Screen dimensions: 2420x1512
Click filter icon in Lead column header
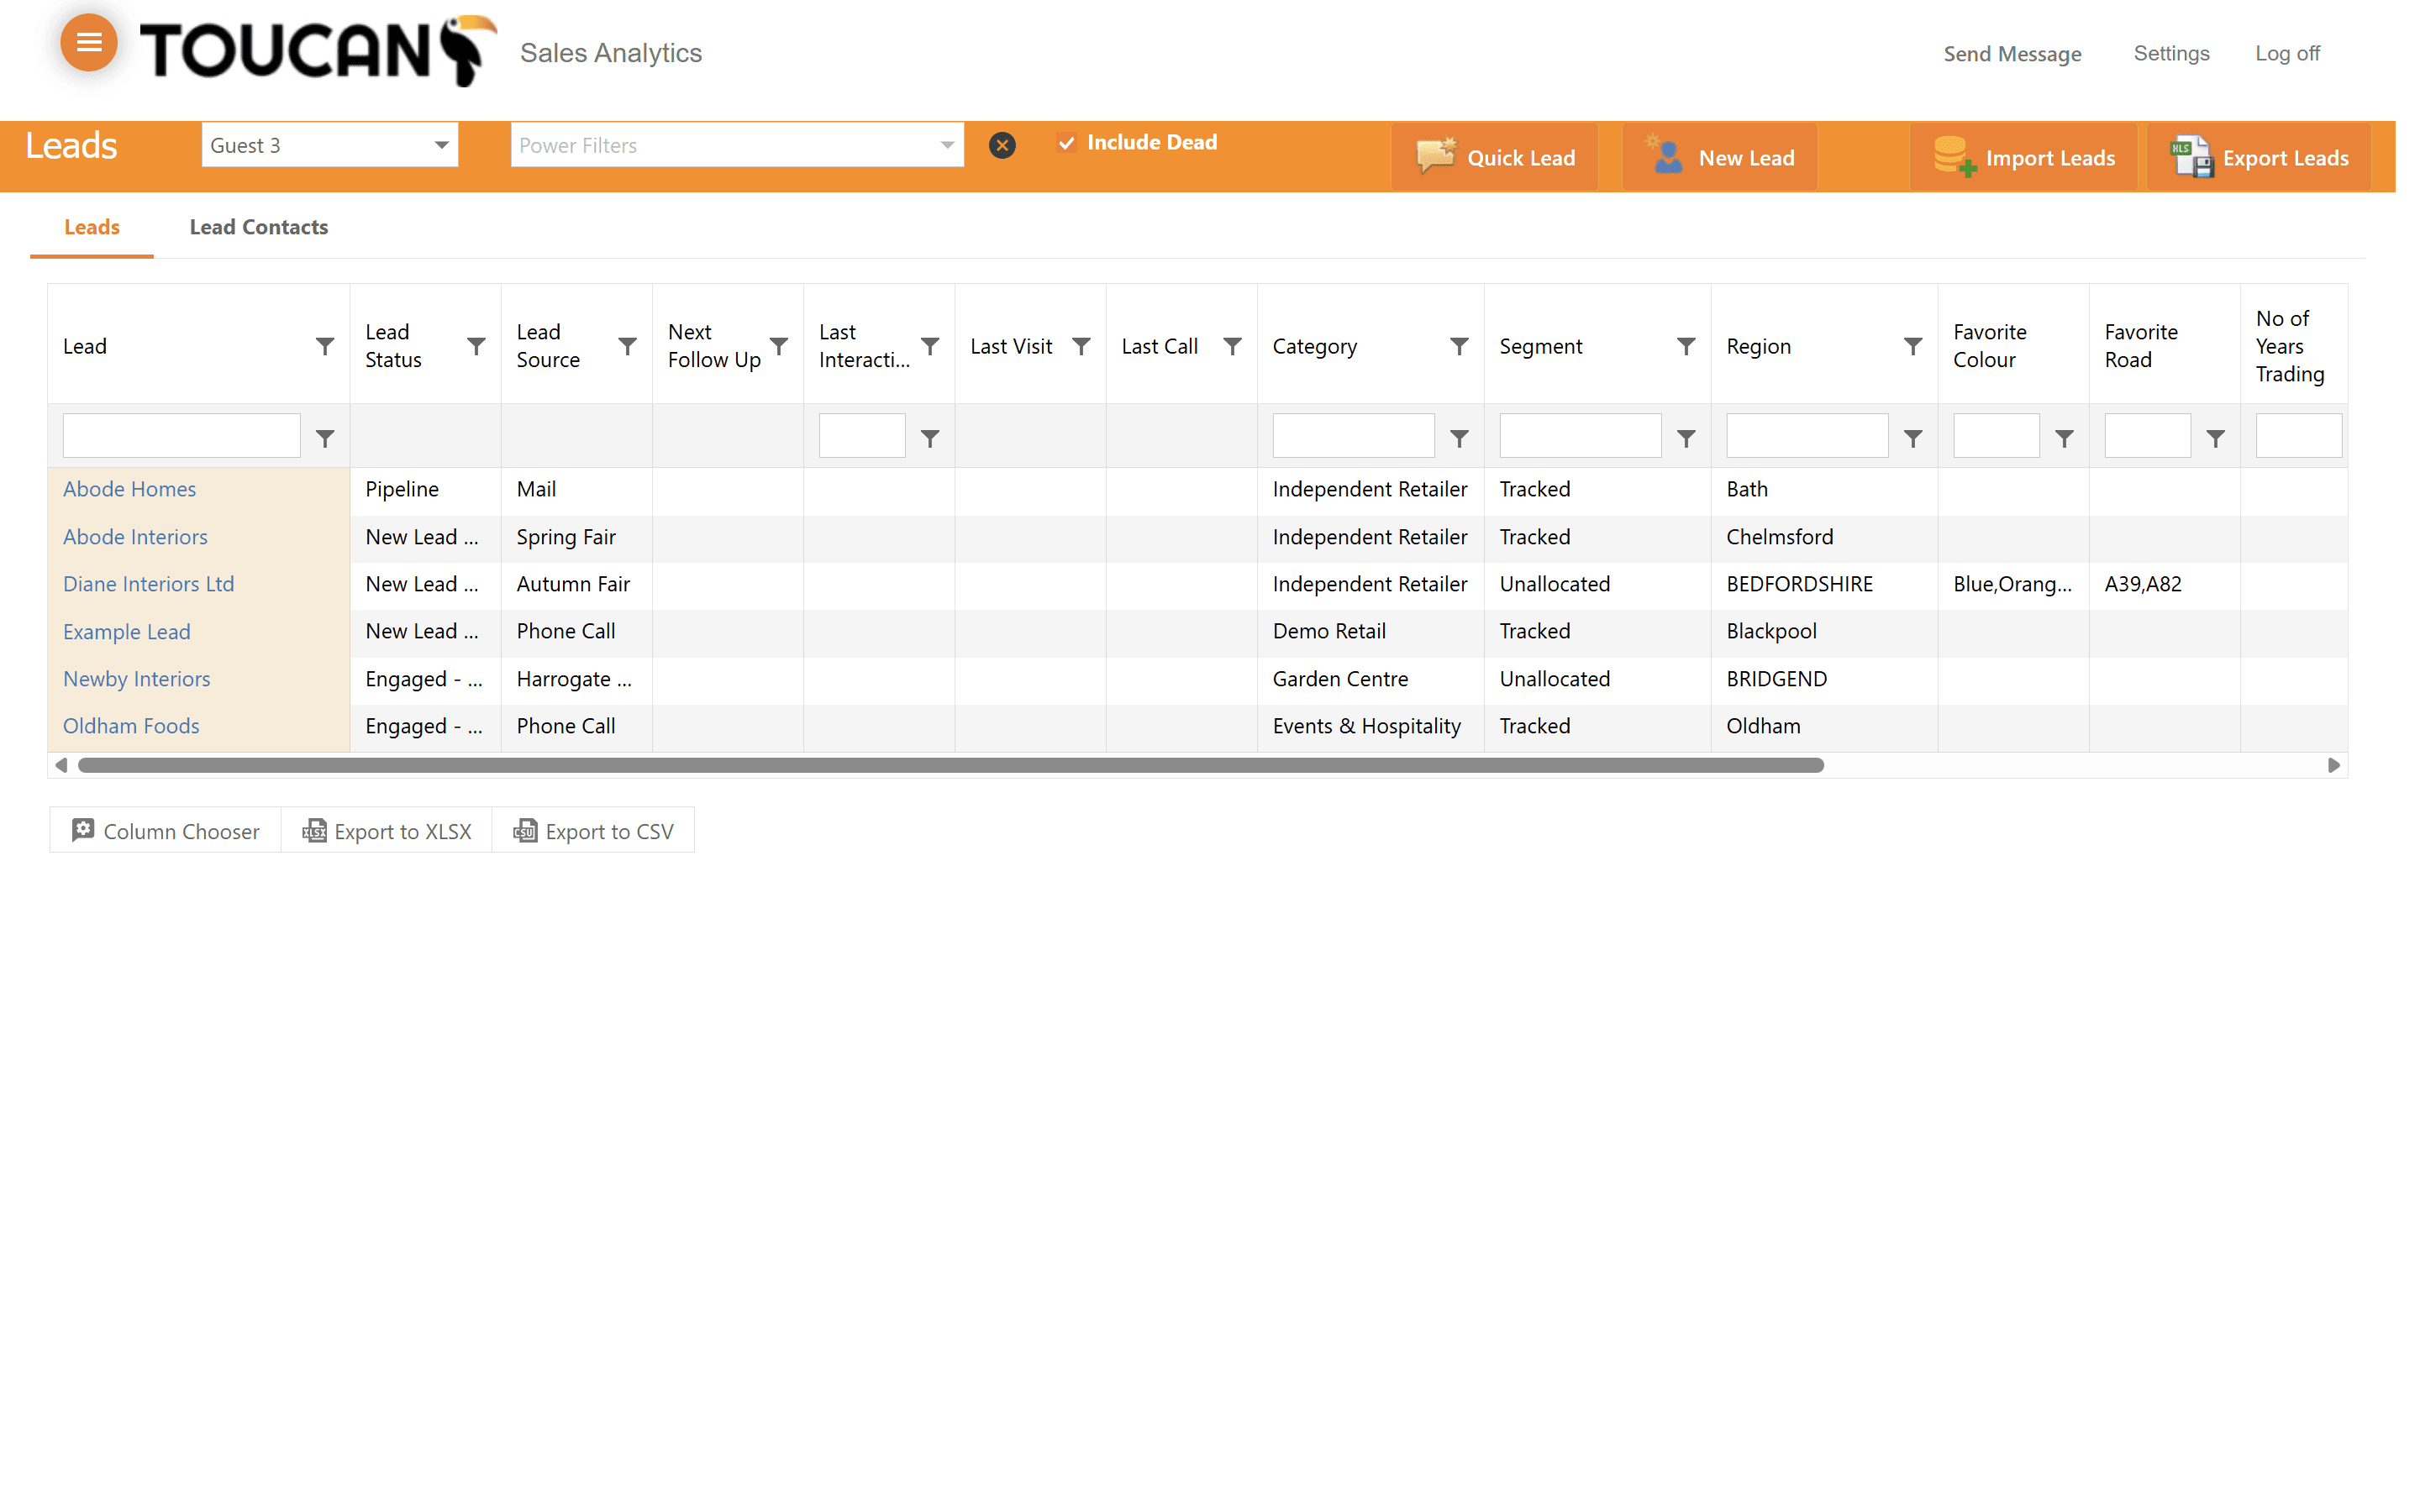click(325, 346)
